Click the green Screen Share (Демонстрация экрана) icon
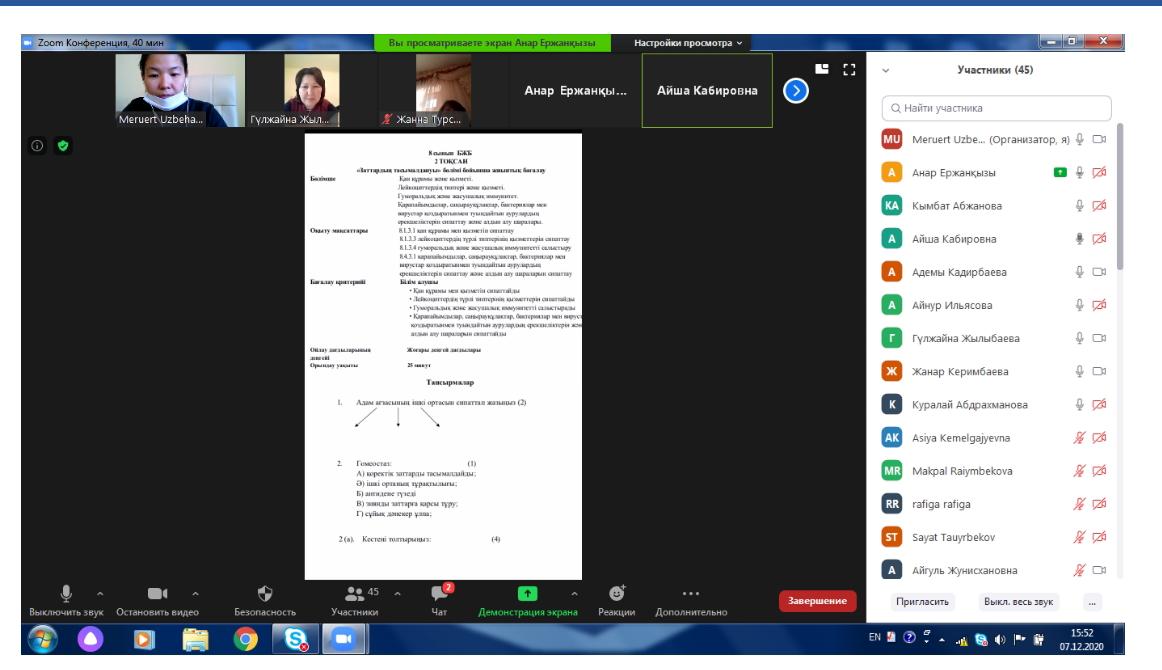Viewport: 1162px width, 670px height. click(526, 593)
